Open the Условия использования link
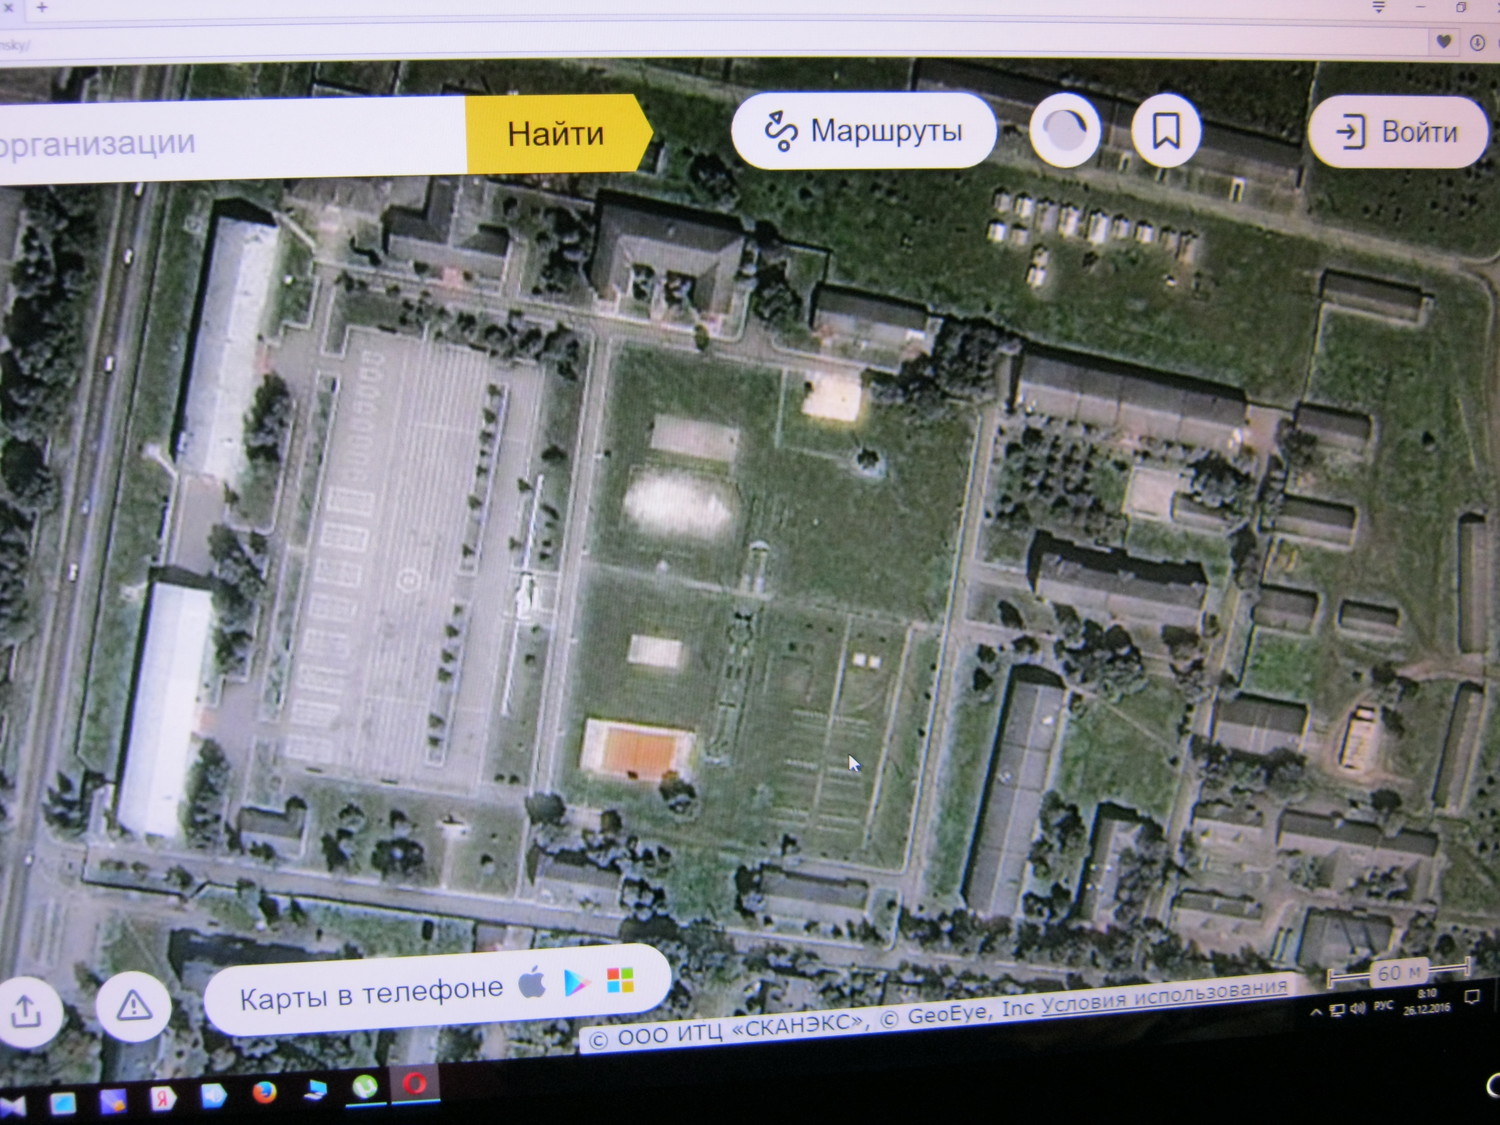The width and height of the screenshot is (1500, 1125). click(x=1164, y=996)
